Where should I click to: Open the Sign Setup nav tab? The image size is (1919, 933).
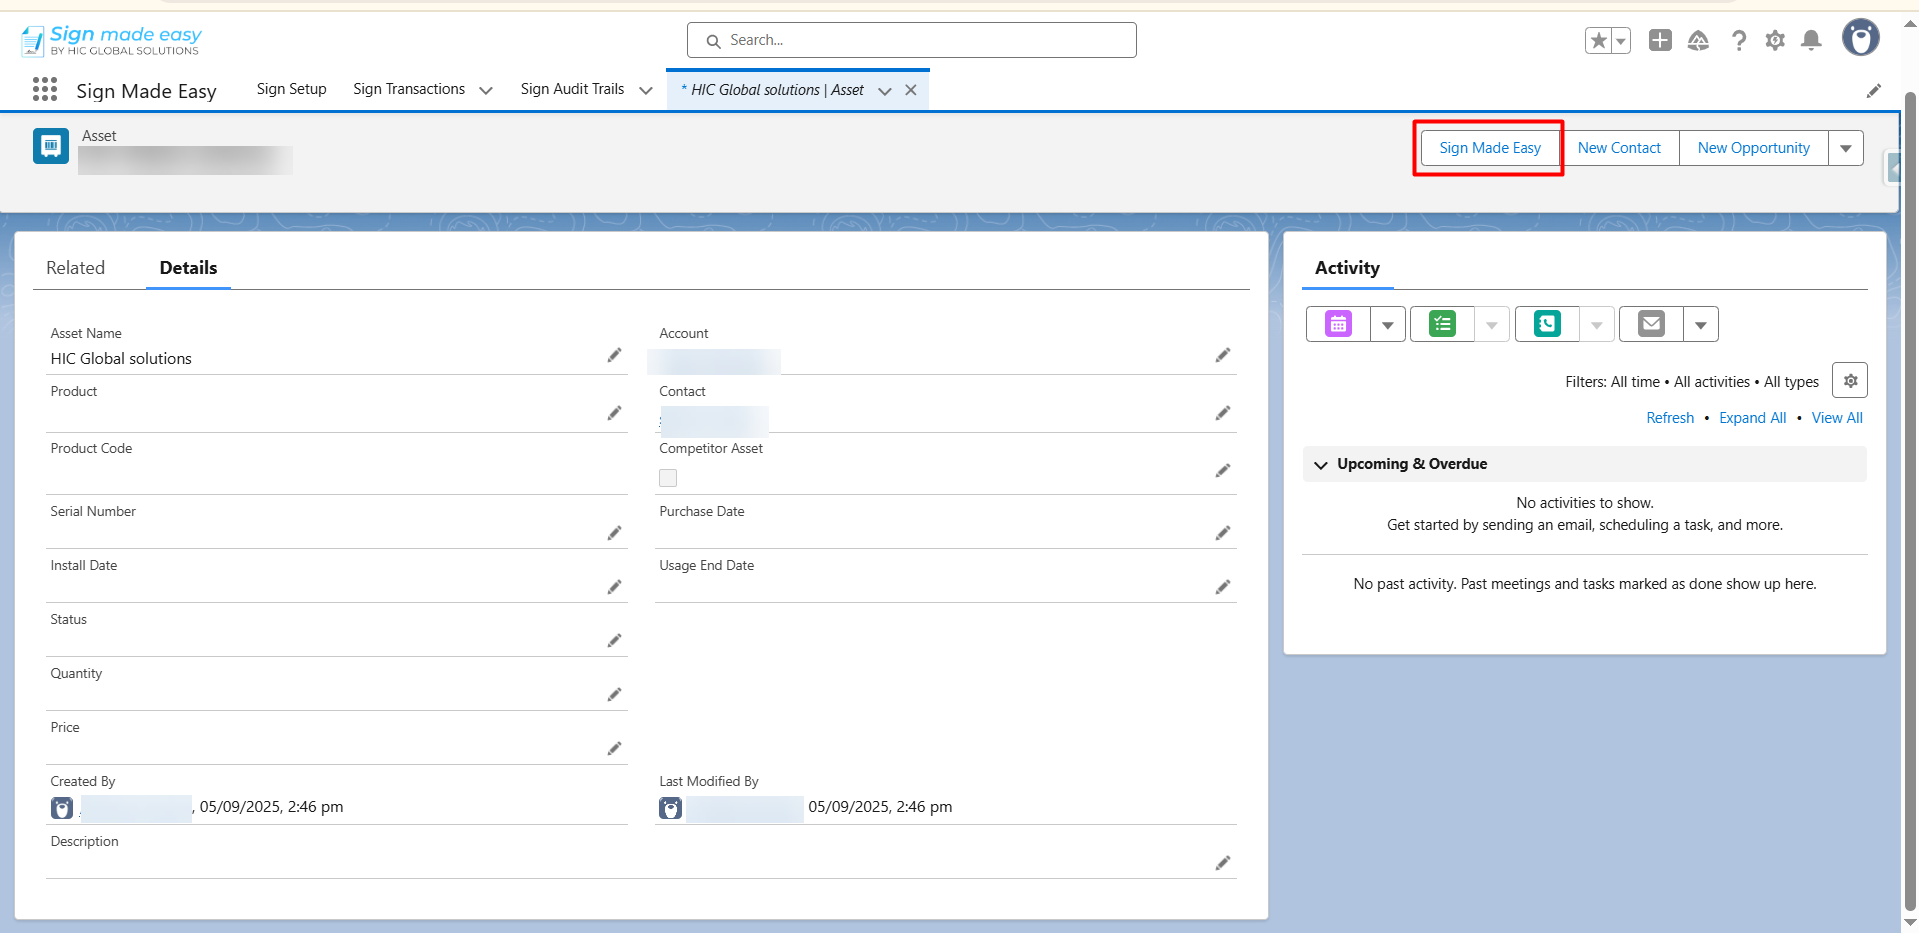291,89
